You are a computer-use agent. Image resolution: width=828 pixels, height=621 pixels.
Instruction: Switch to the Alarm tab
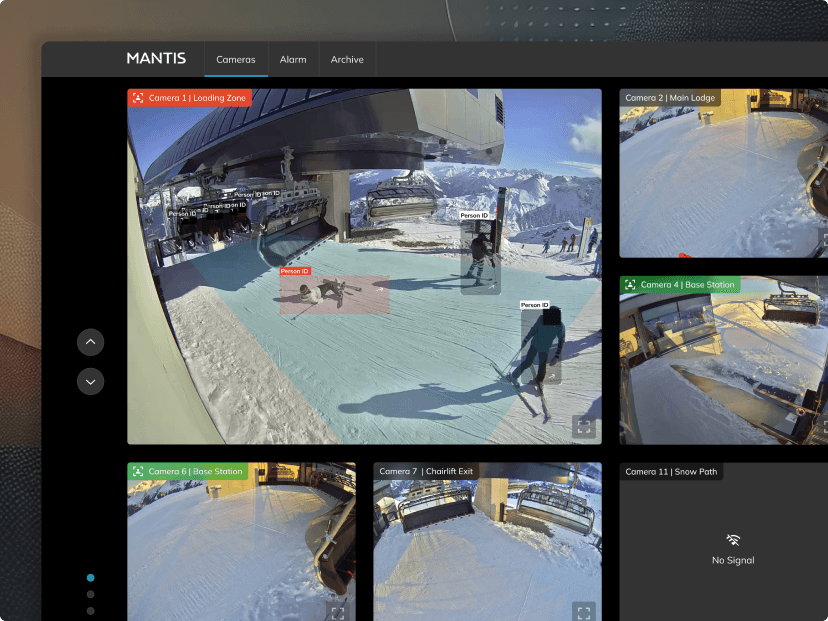coord(293,60)
